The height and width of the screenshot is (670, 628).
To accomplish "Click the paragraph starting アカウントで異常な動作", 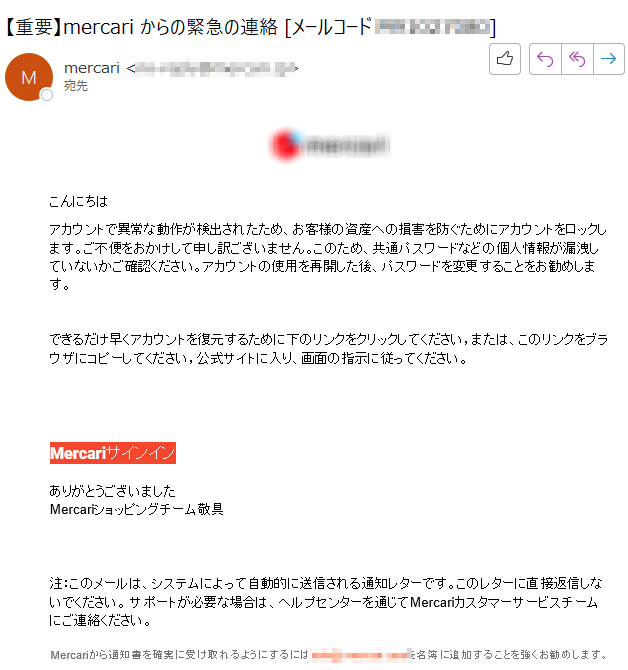I will click(x=328, y=257).
